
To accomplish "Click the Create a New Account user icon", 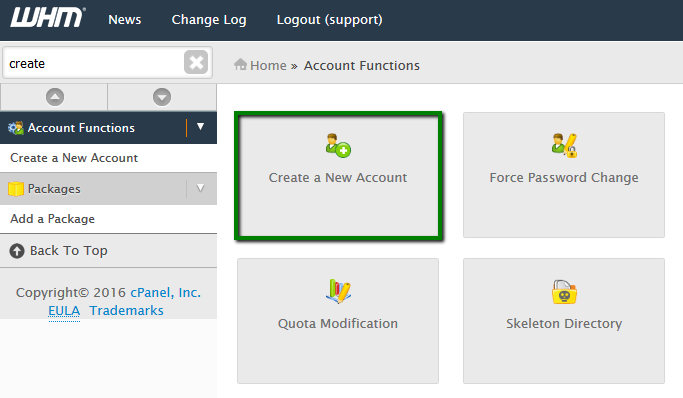I will [338, 146].
